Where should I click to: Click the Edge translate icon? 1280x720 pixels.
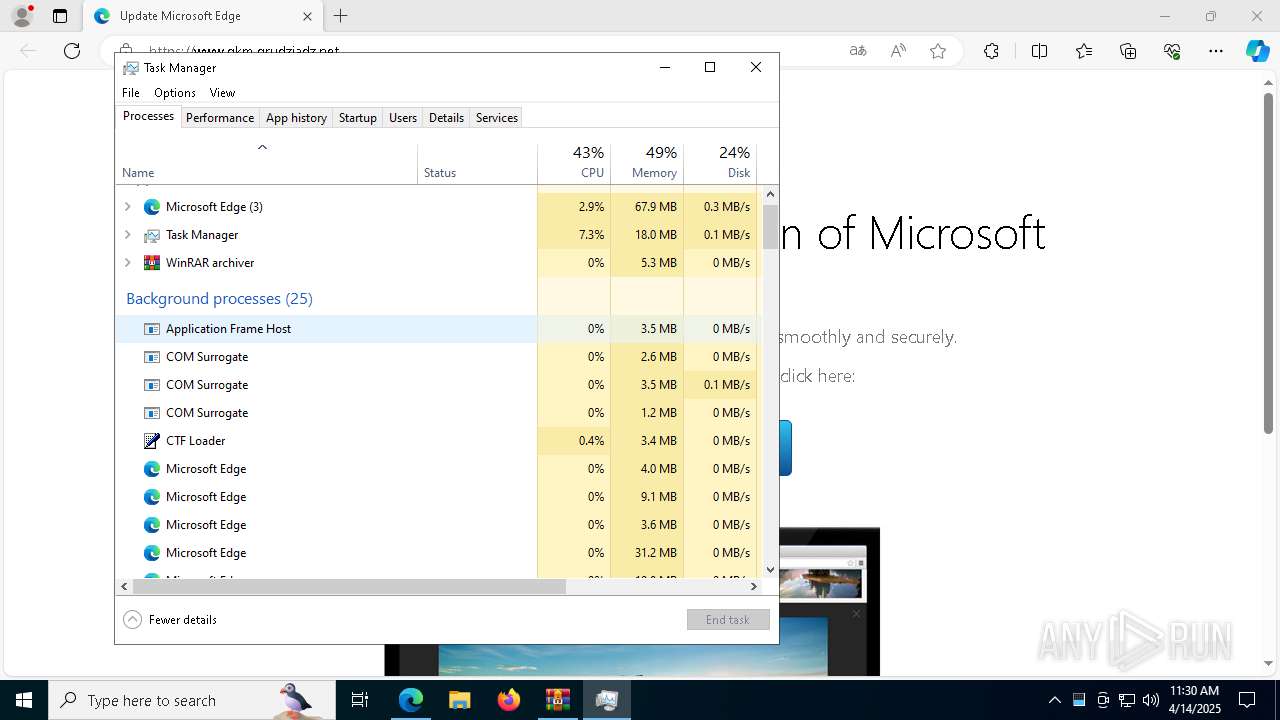pyautogui.click(x=858, y=51)
